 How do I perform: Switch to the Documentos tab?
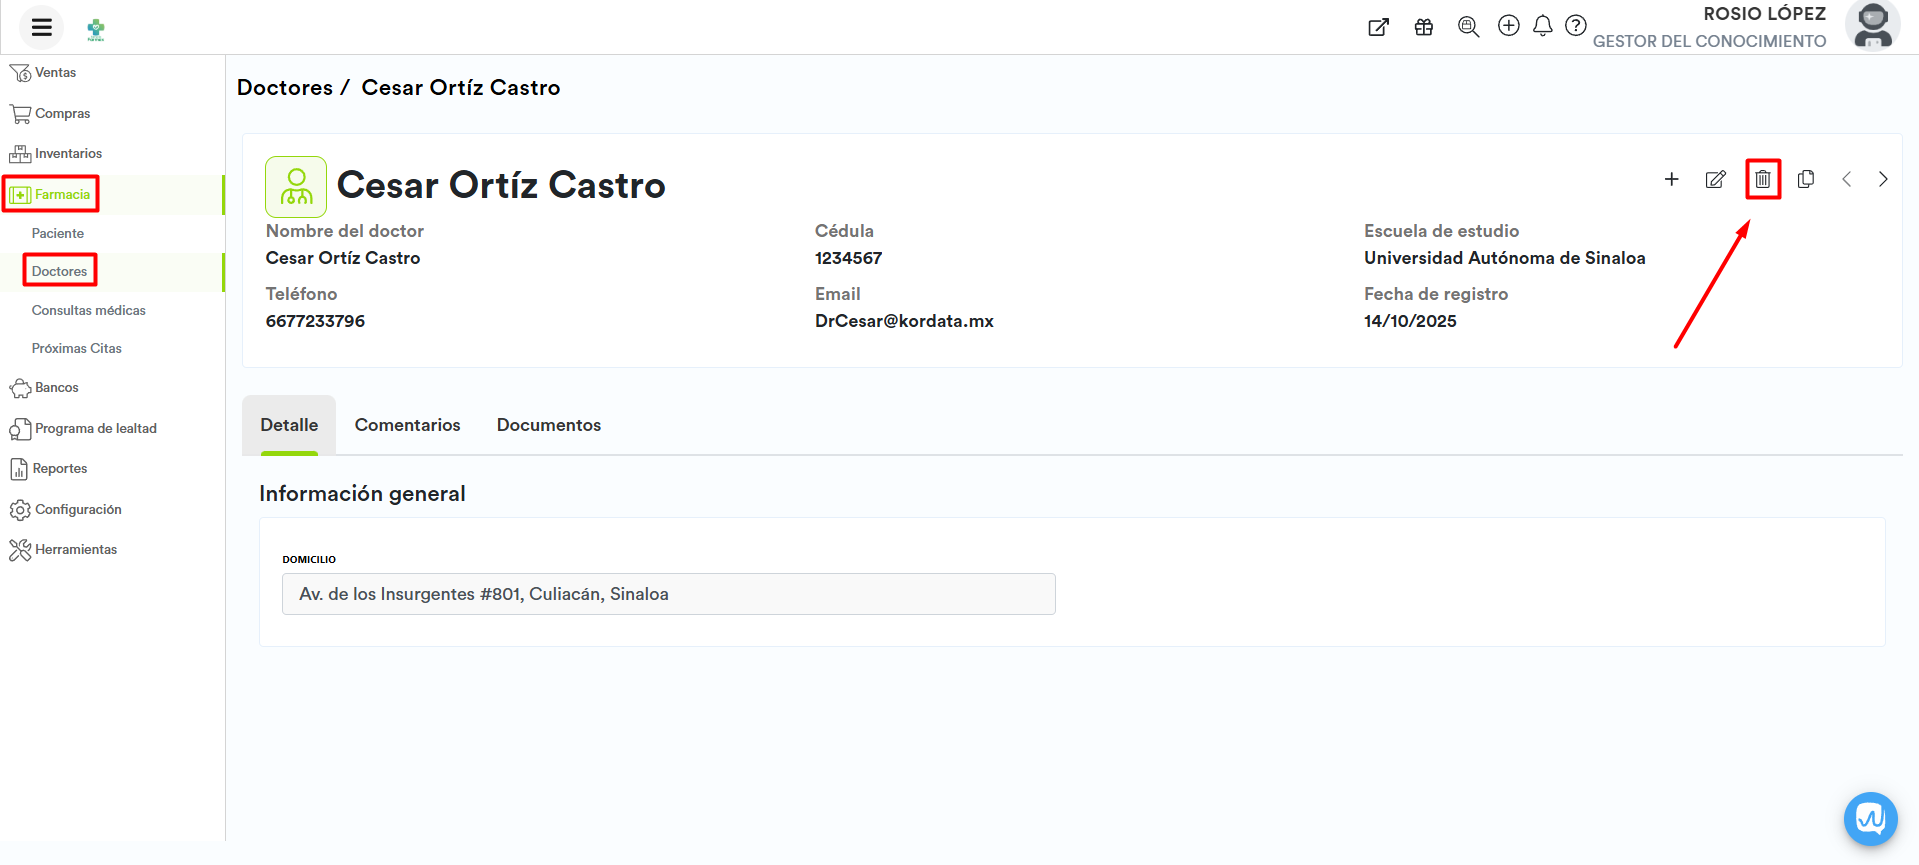click(x=549, y=425)
